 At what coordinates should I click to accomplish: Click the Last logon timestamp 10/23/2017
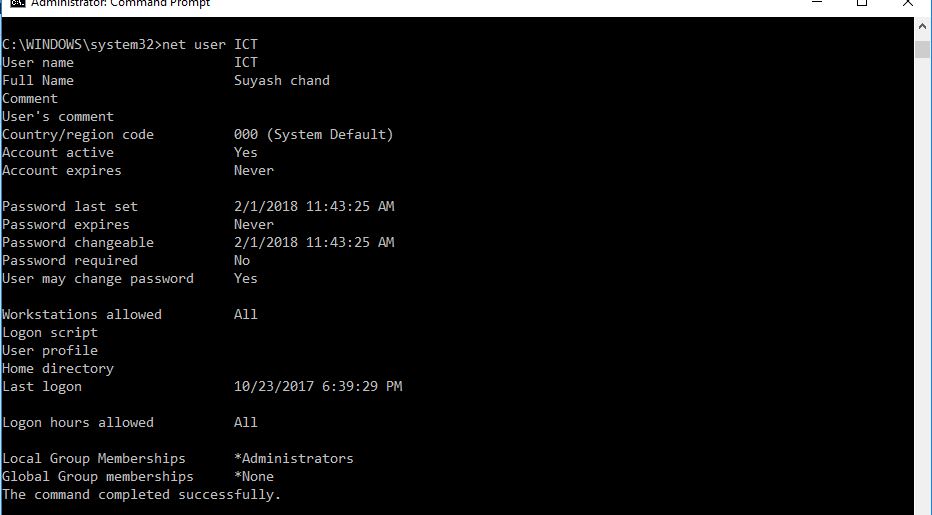coord(318,386)
